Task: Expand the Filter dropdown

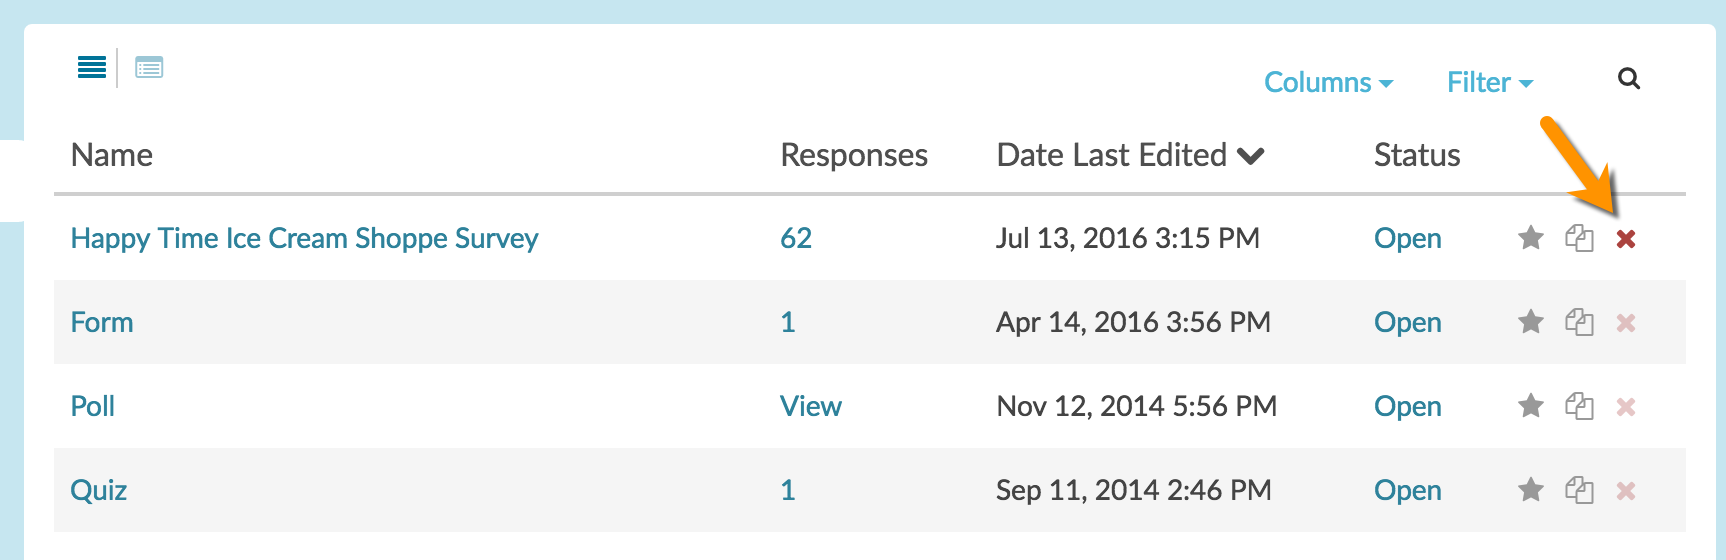Action: tap(1489, 82)
